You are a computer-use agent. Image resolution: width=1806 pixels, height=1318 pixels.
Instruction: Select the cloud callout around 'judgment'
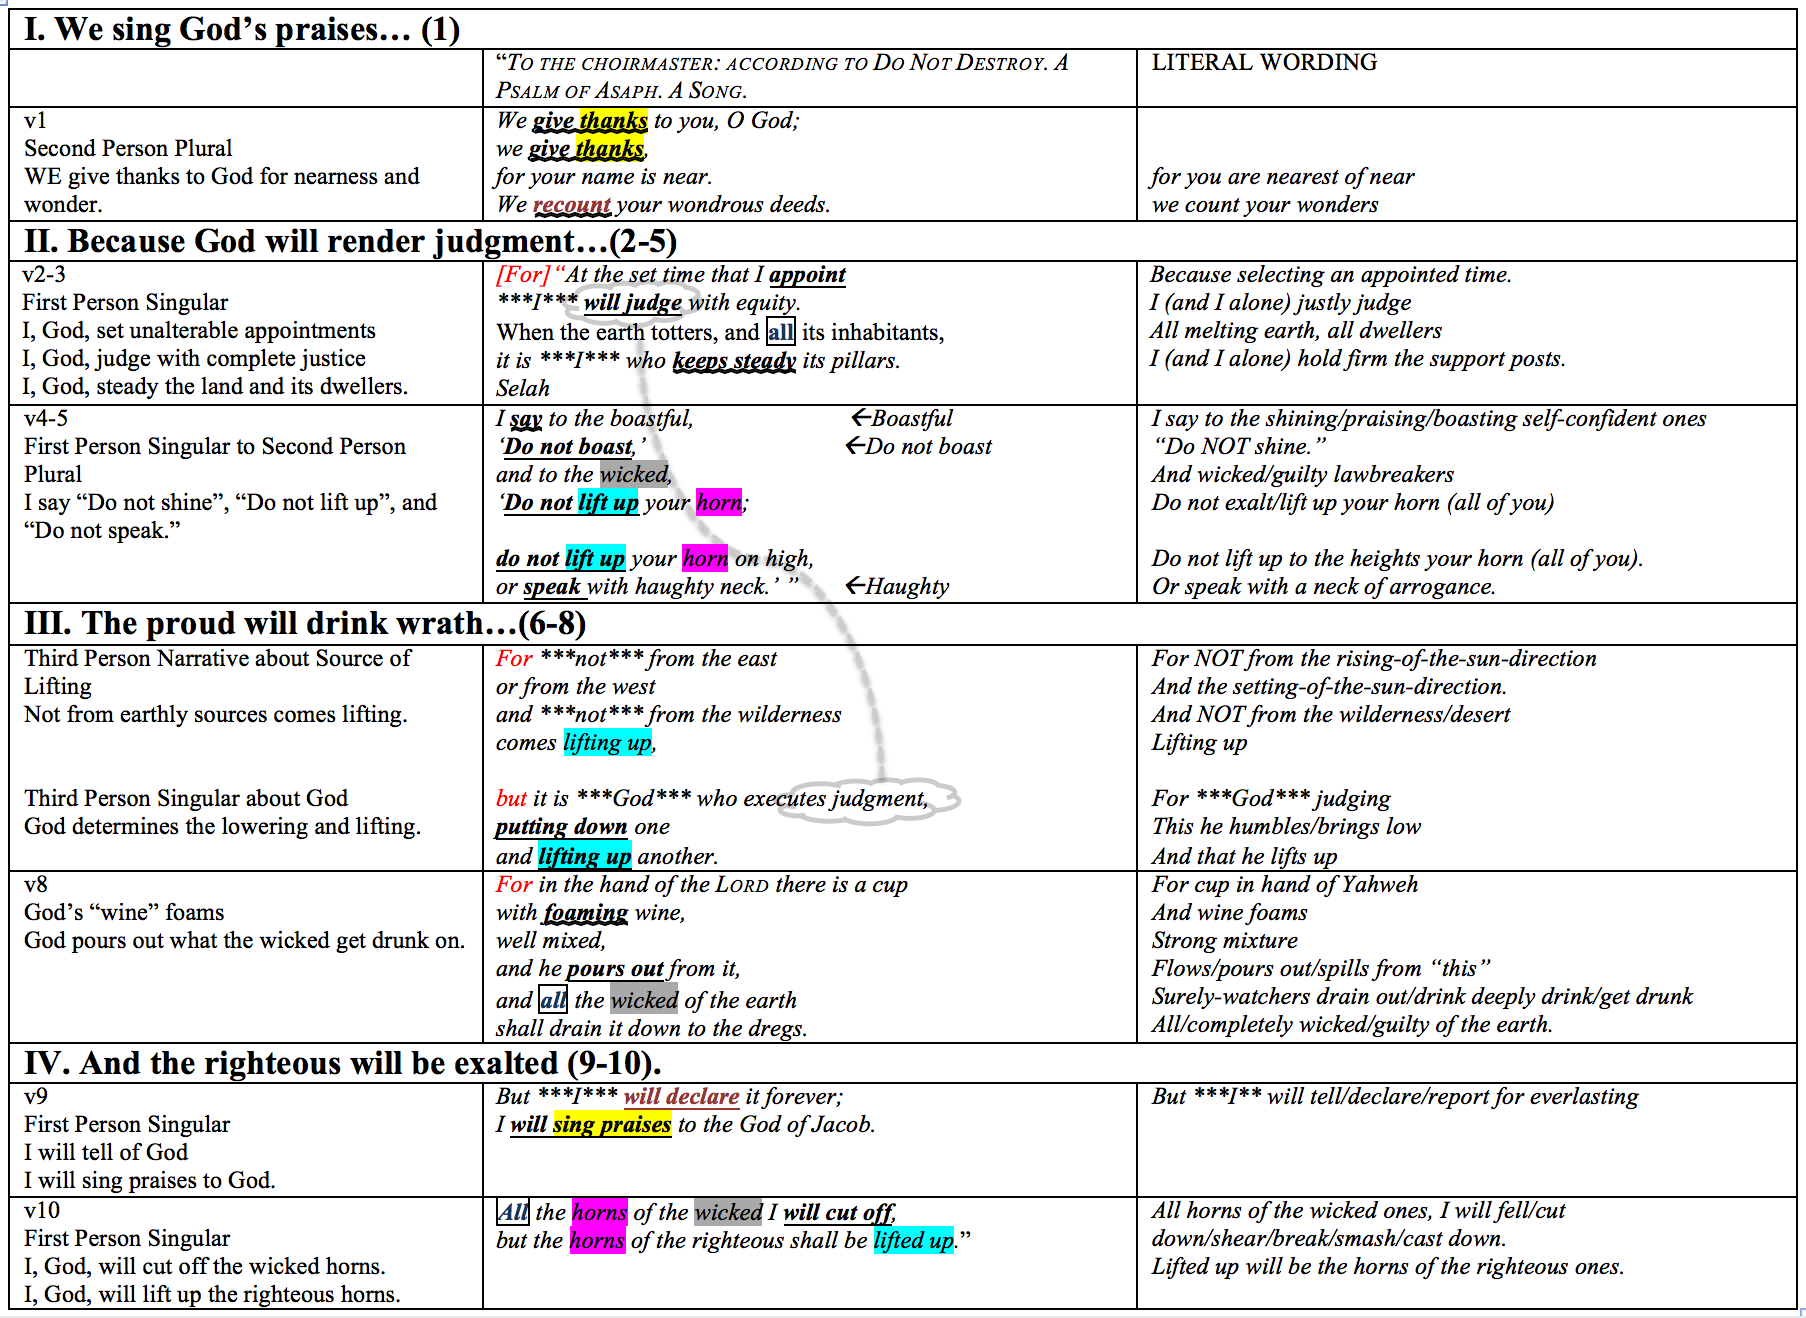click(x=868, y=800)
